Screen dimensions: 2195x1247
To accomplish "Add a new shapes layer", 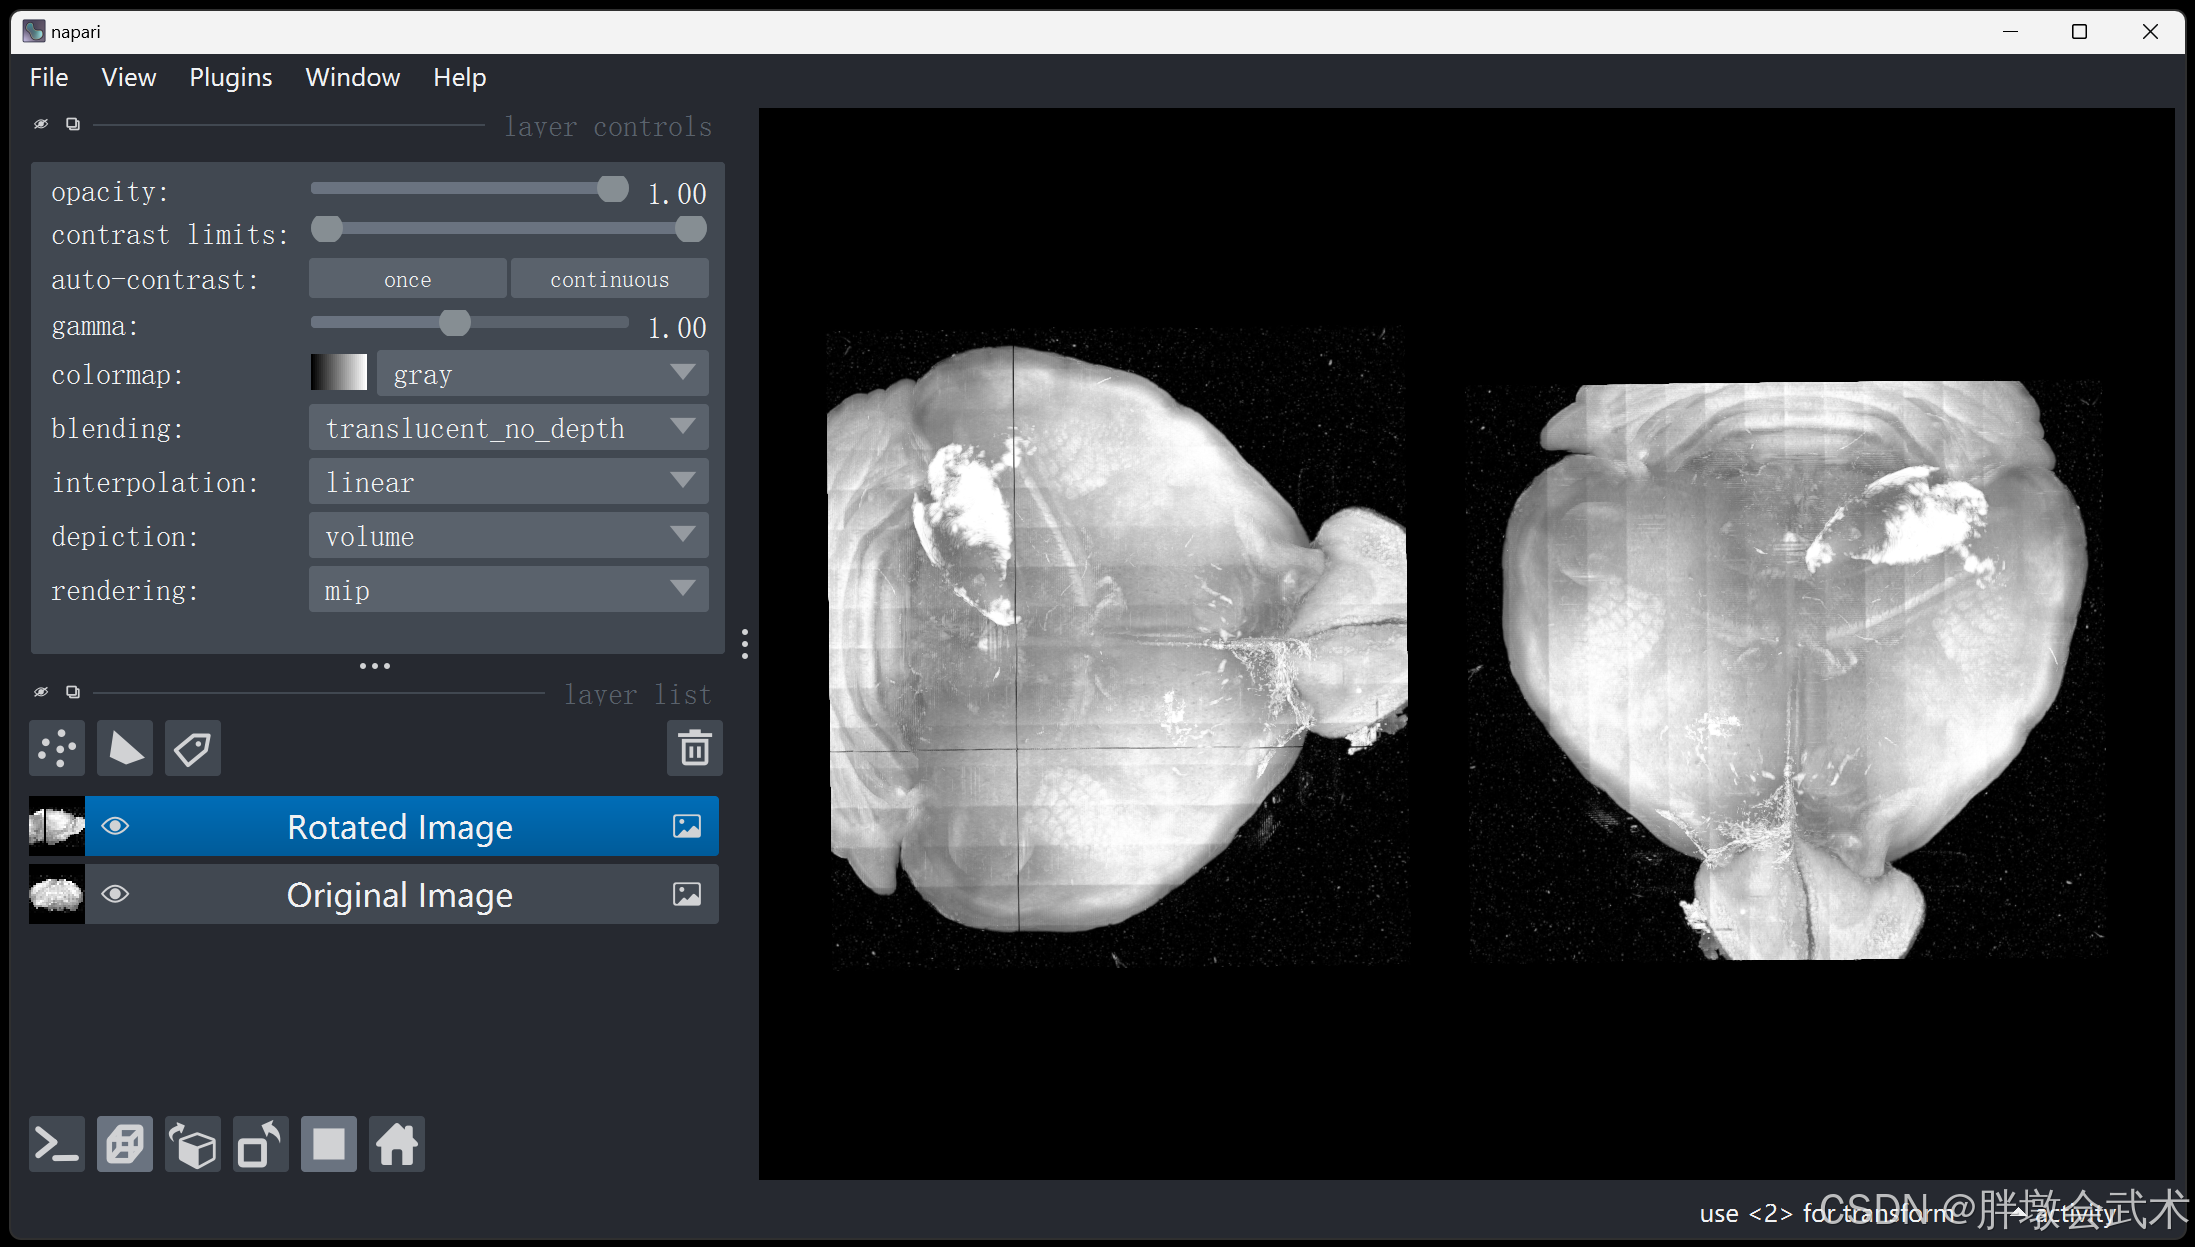I will click(125, 748).
